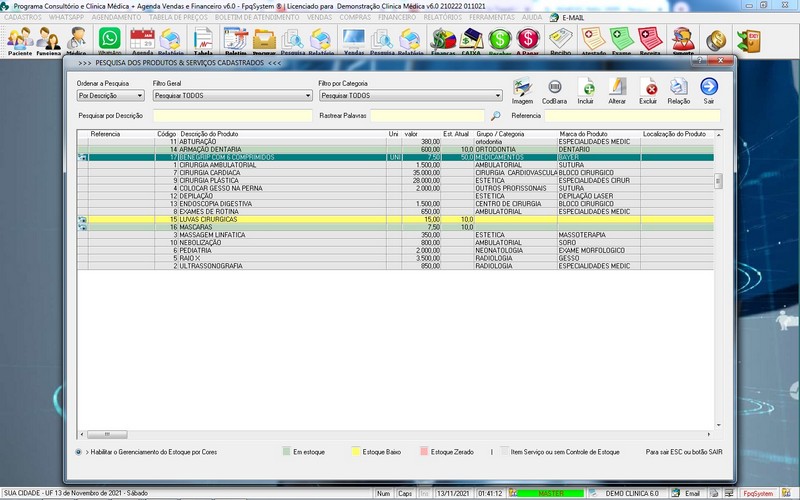Click the Referencia input field

[632, 116]
